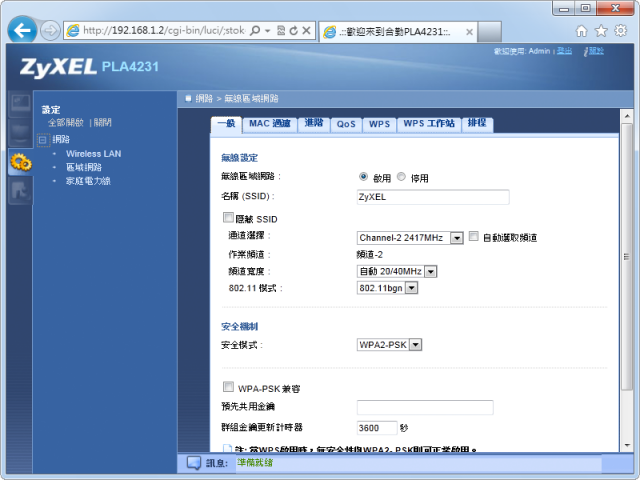Click the status monitor icon in left sidebar
The height and width of the screenshot is (480, 640).
(x=20, y=103)
